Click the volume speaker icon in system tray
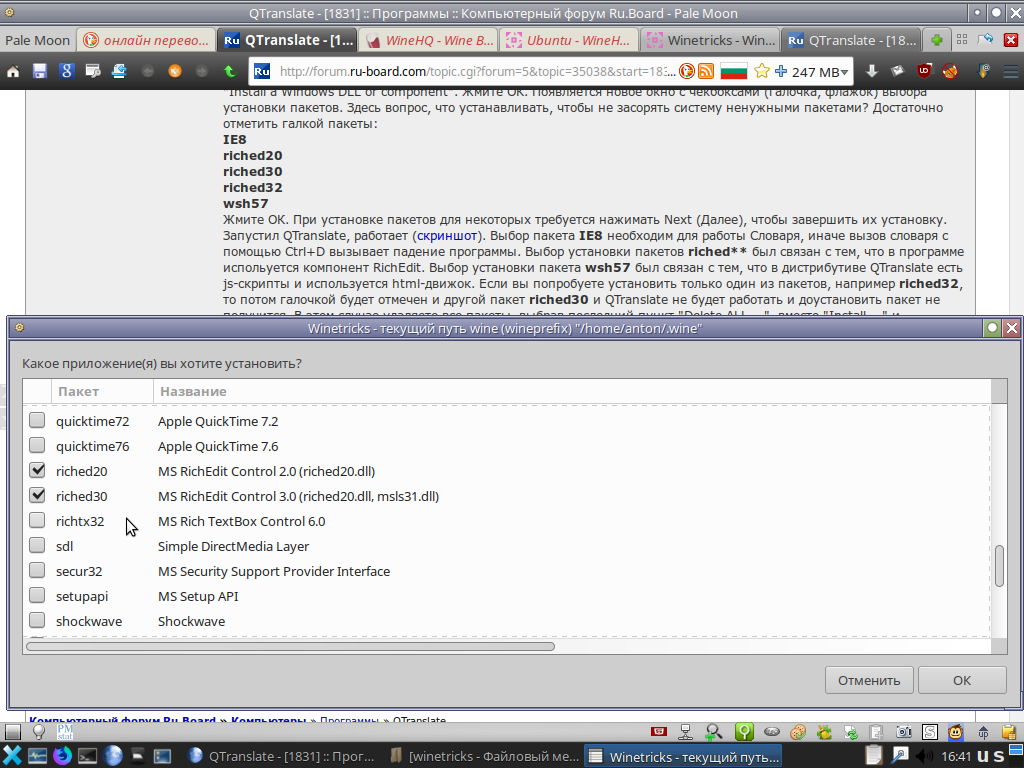The height and width of the screenshot is (768, 1024). 923,756
